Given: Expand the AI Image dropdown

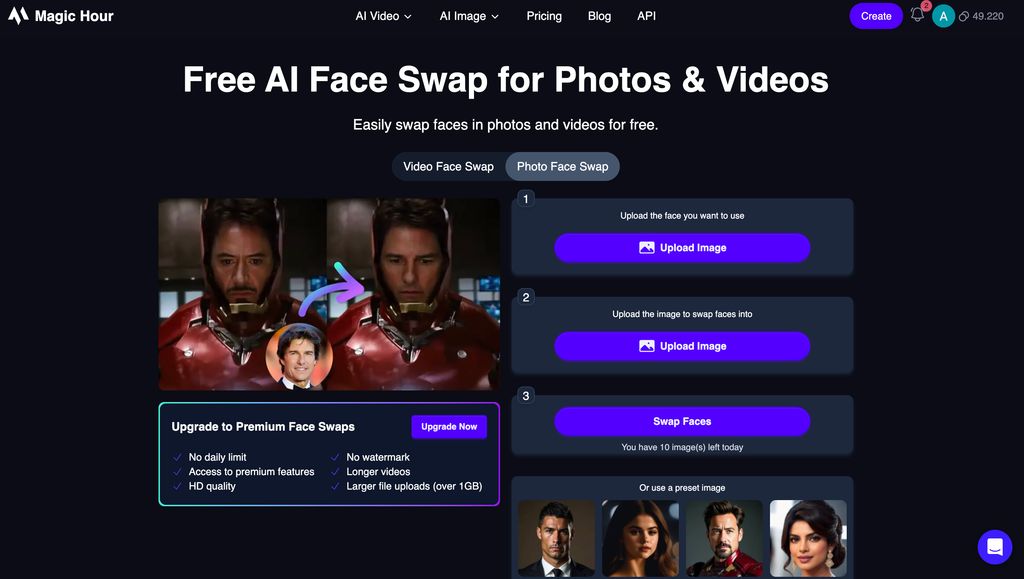Looking at the screenshot, I should (469, 16).
